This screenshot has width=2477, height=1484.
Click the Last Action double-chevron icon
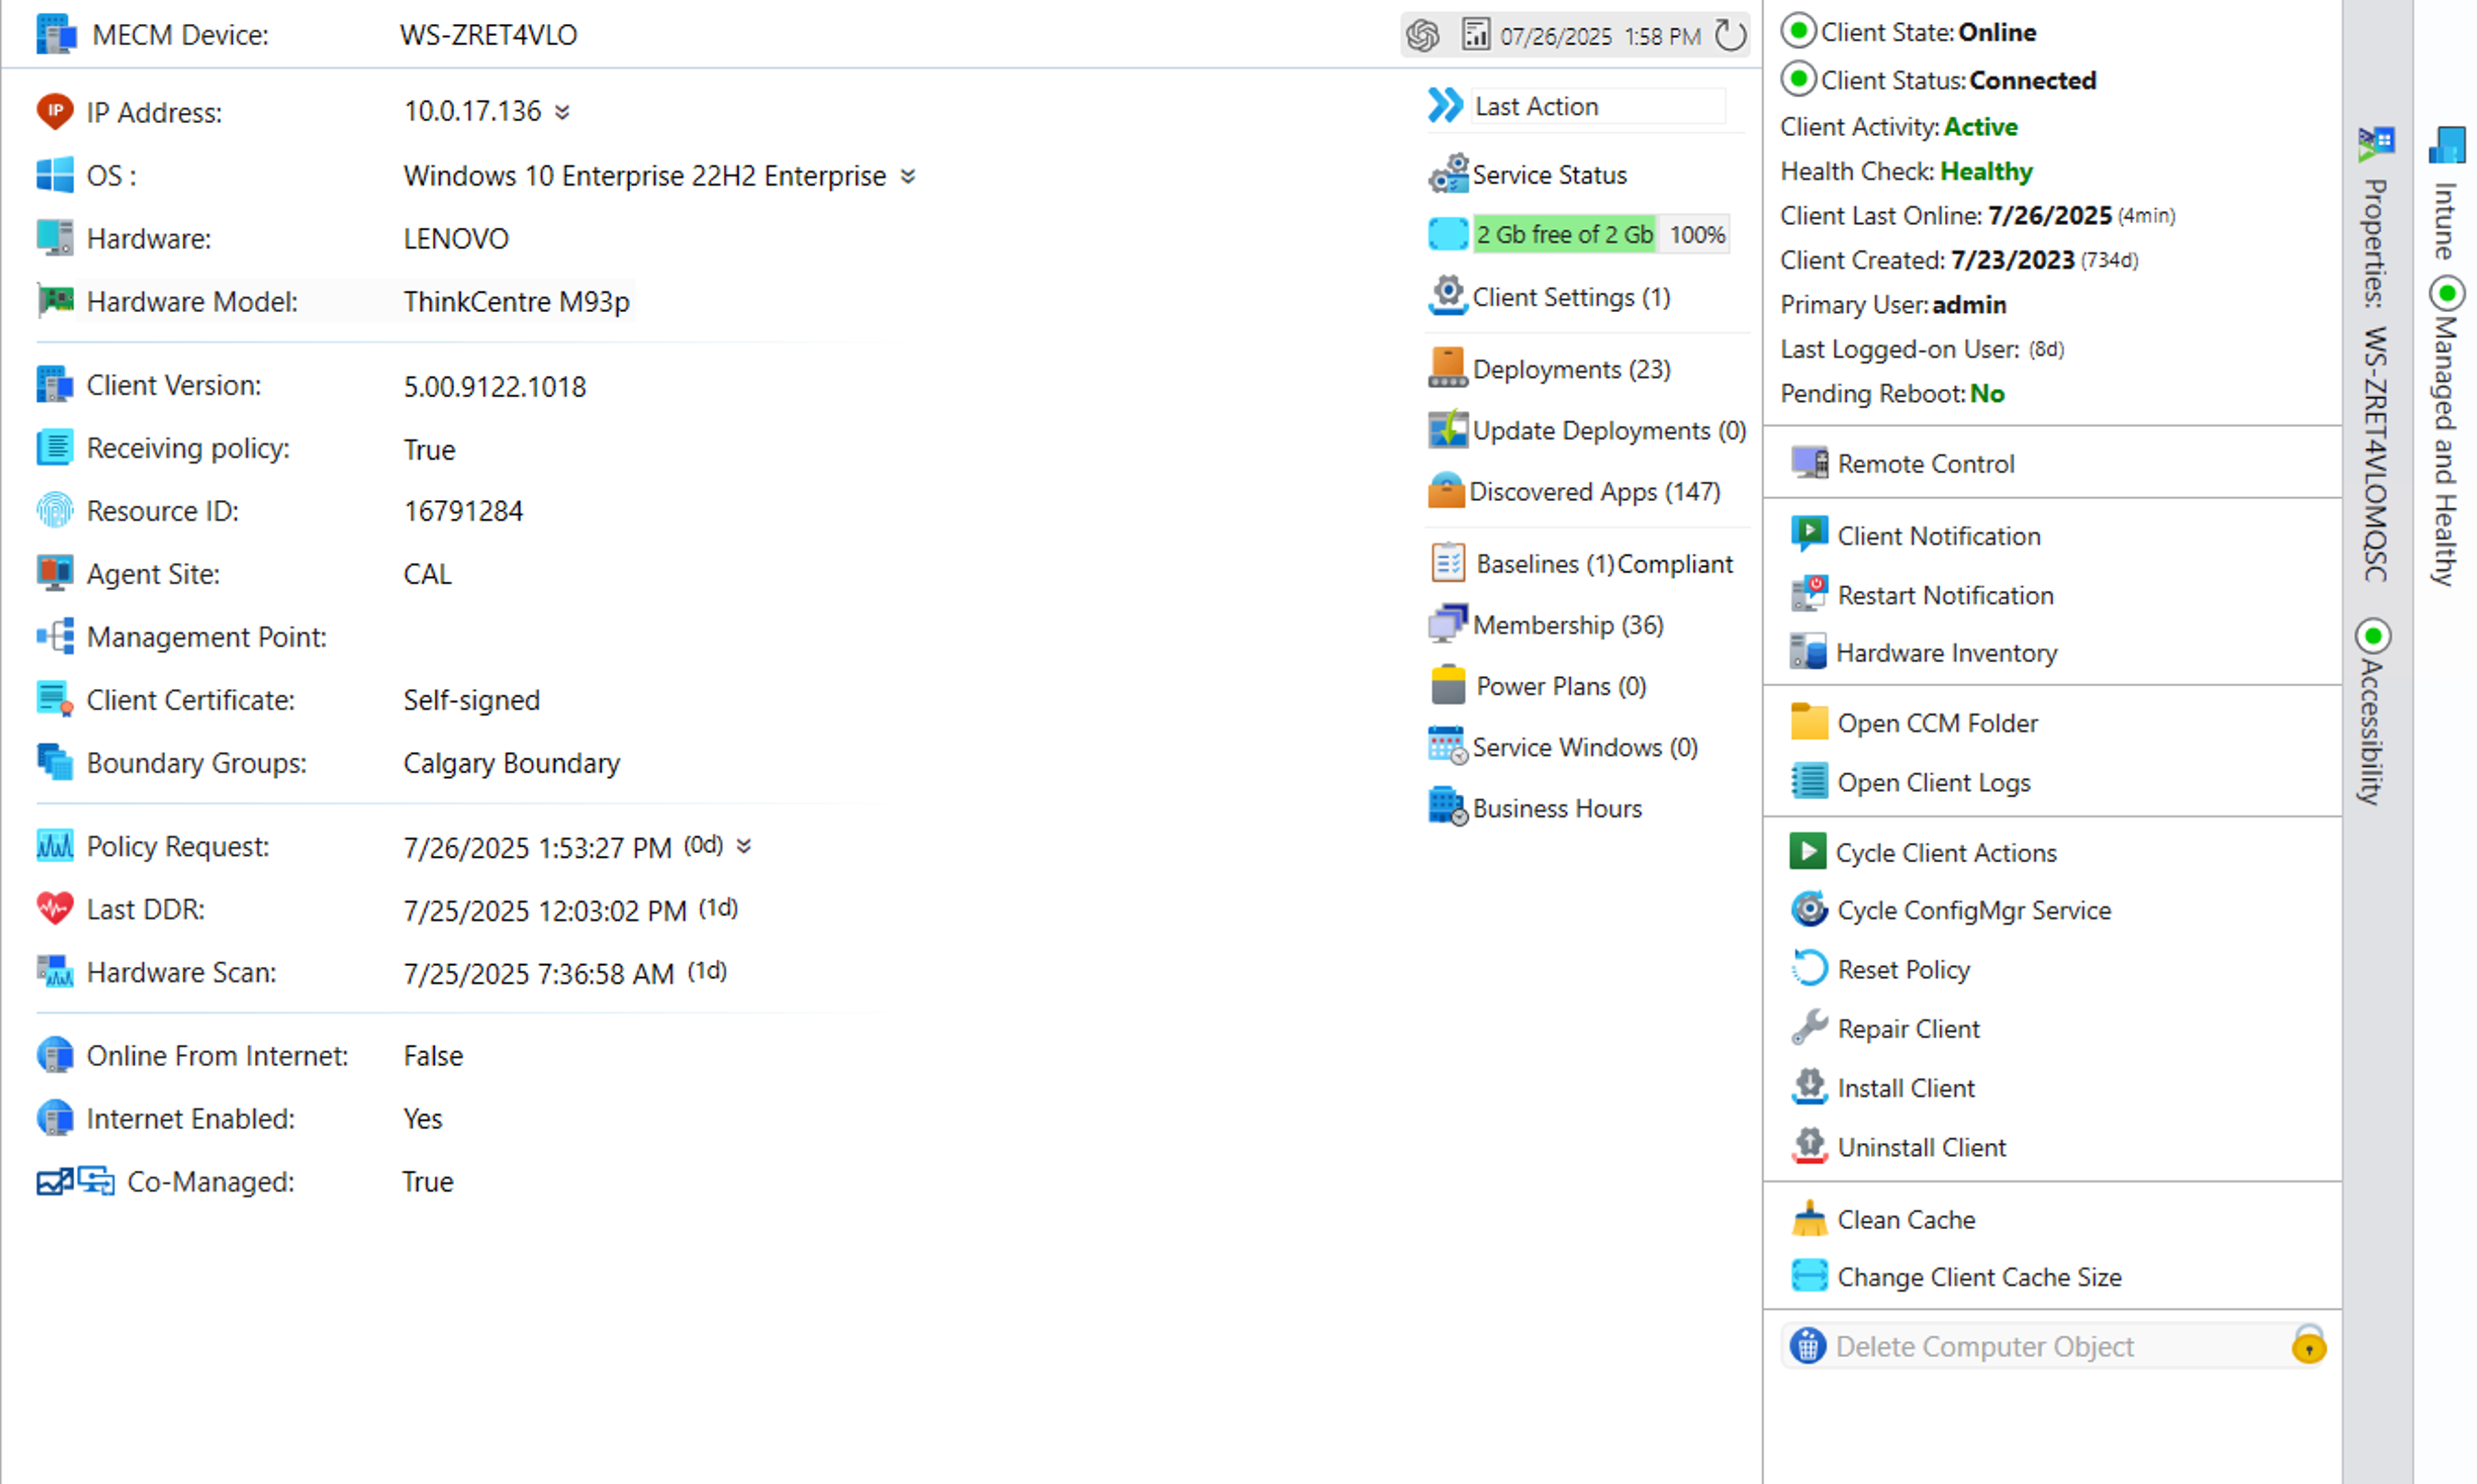pyautogui.click(x=1445, y=105)
